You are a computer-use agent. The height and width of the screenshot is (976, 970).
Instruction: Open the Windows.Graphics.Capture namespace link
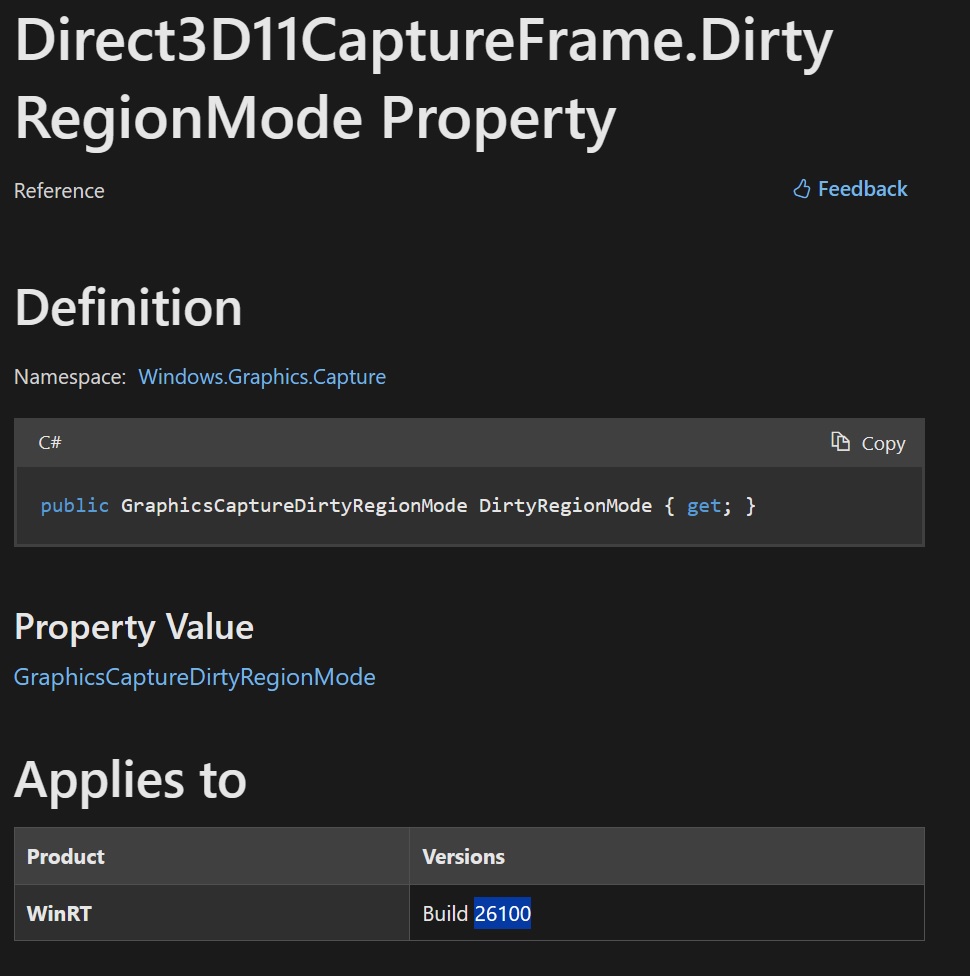(261, 377)
